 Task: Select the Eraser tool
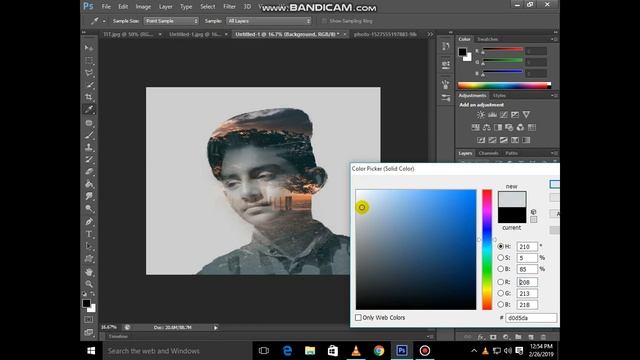(x=89, y=171)
